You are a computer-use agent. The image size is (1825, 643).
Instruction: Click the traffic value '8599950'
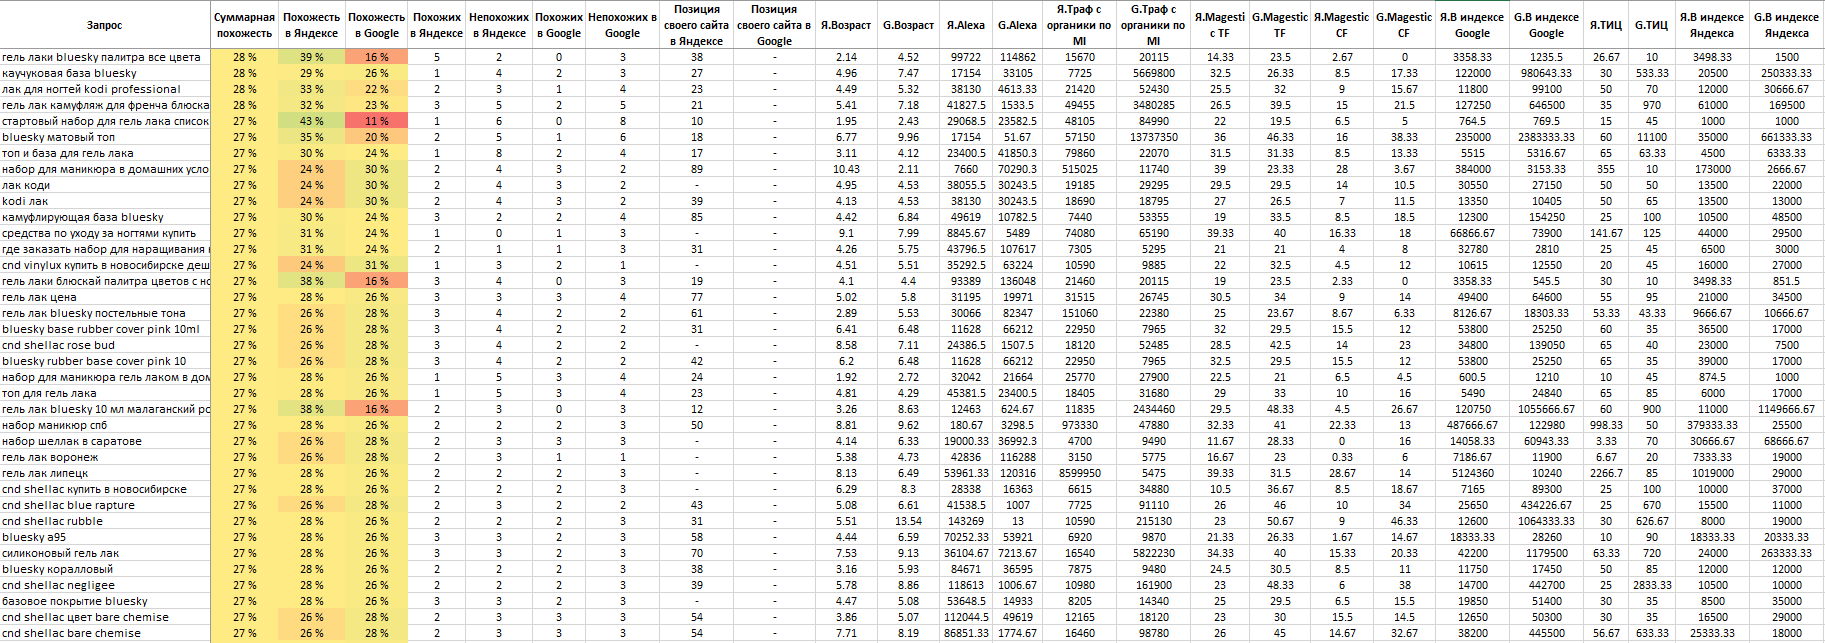pyautogui.click(x=1079, y=473)
